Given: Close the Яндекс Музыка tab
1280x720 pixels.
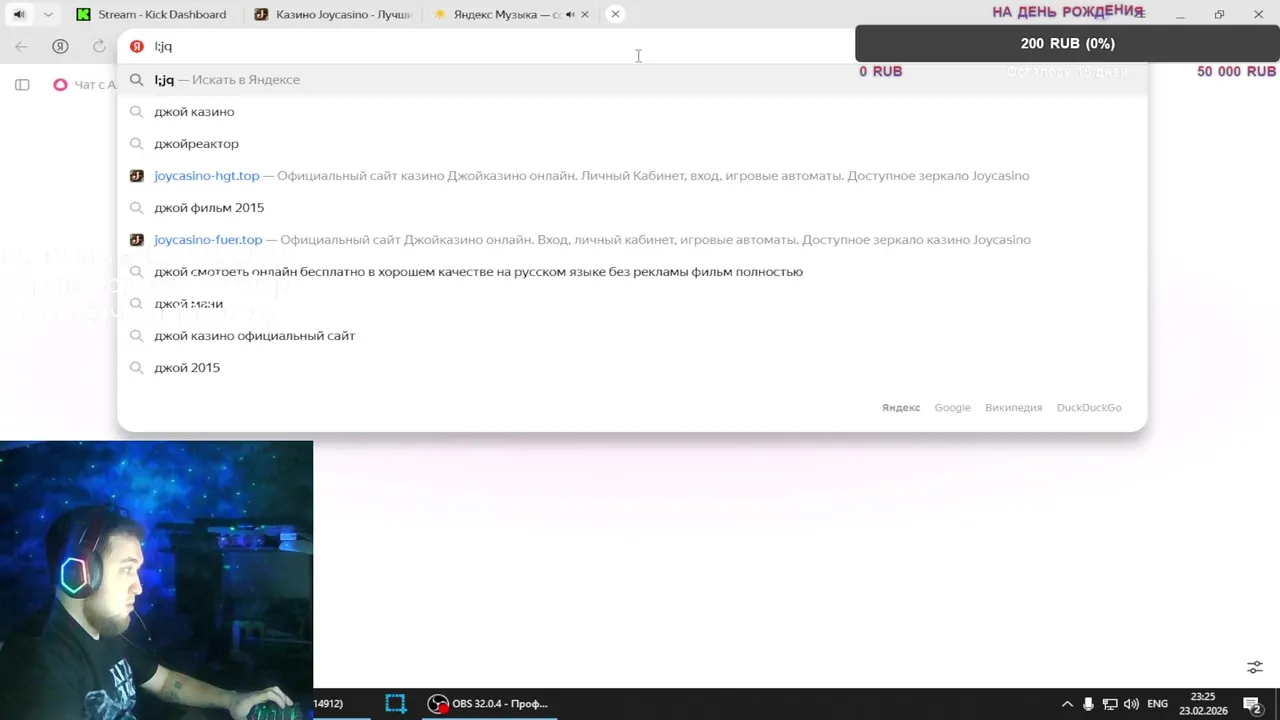Looking at the screenshot, I should [585, 14].
